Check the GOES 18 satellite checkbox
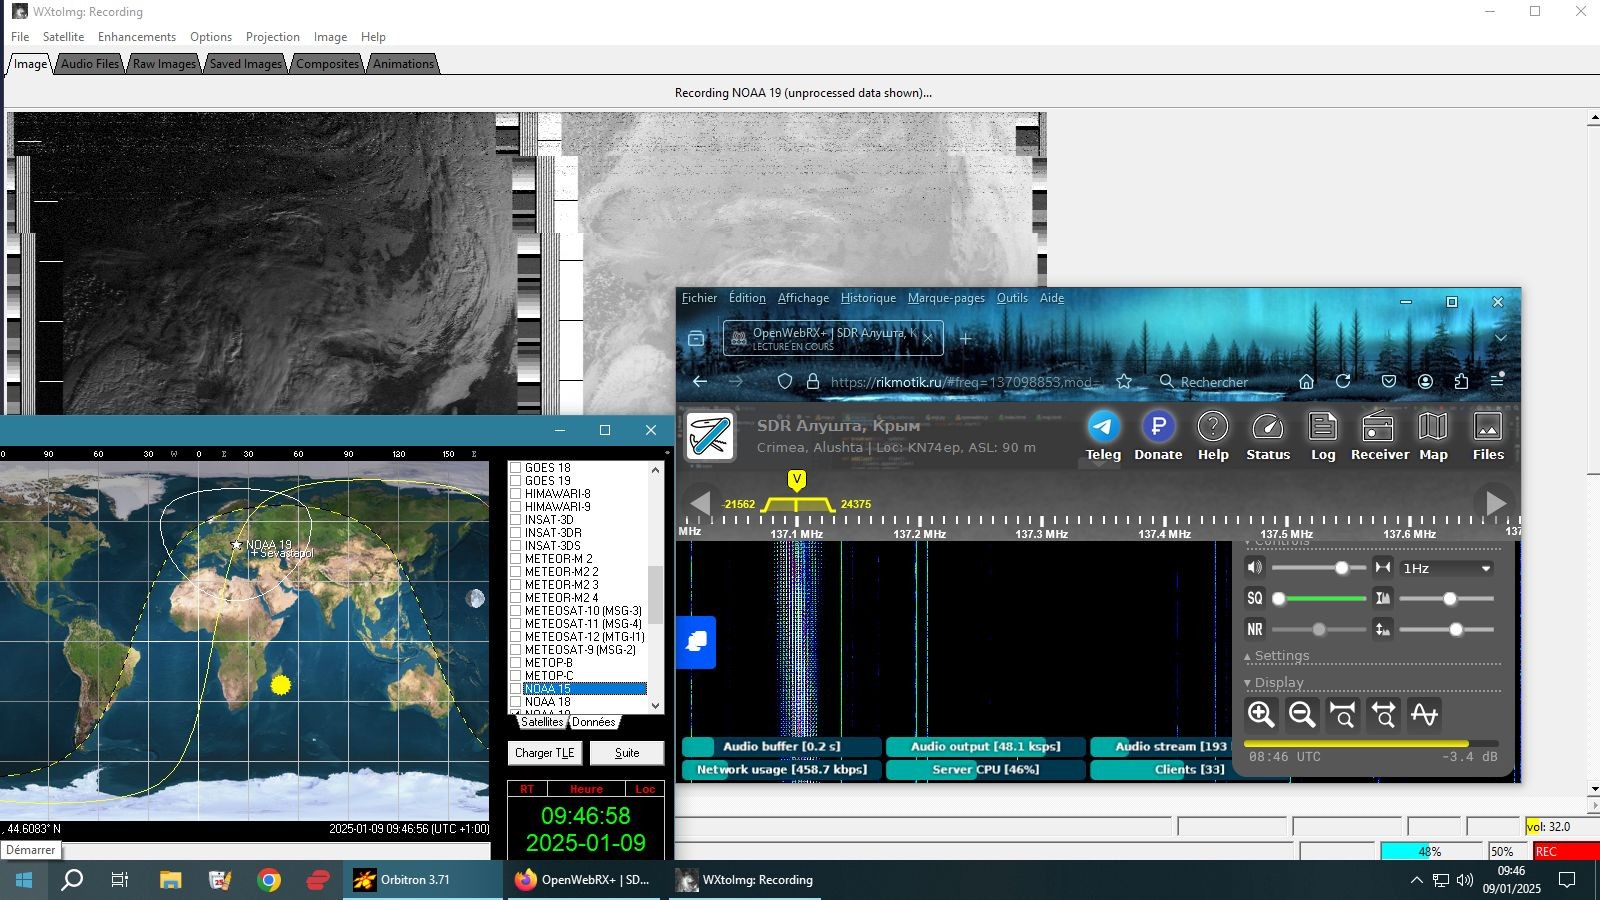1600x900 pixels. [516, 468]
